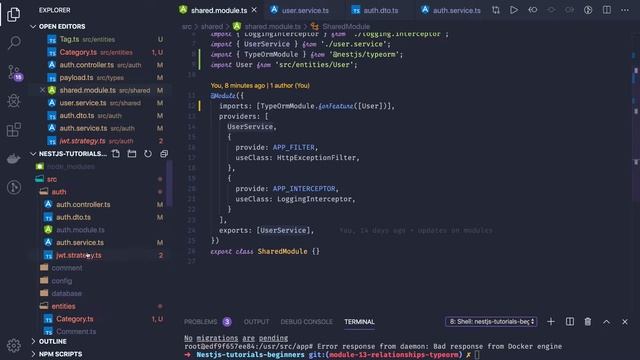Open Comment.ts under entities folder
This screenshot has width=640, height=360.
[x=76, y=331]
